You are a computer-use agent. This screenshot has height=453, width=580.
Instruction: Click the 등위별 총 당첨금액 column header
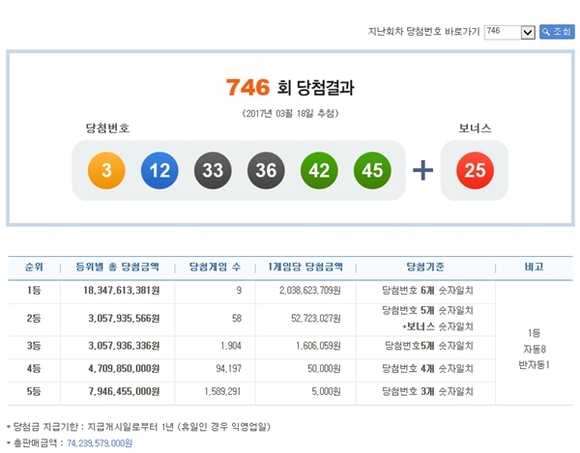(x=118, y=267)
